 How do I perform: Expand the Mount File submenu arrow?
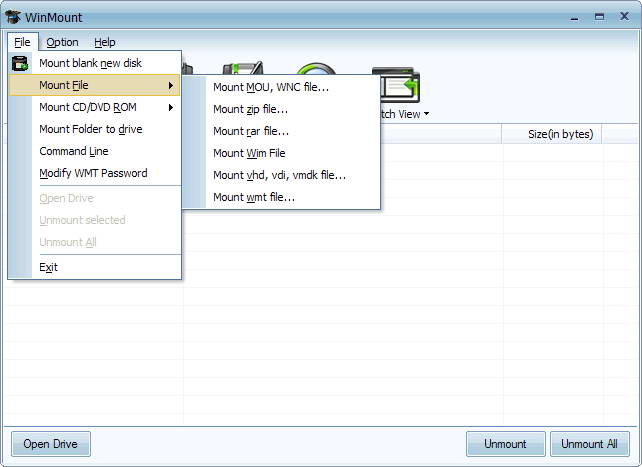tap(171, 85)
